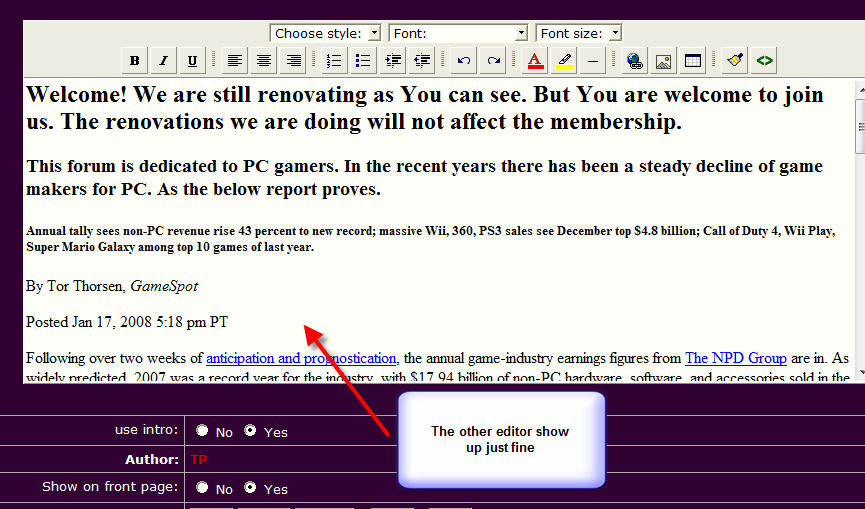Toggle bold formatting in the editor toolbar
Screen dimensions: 865x509
point(134,61)
